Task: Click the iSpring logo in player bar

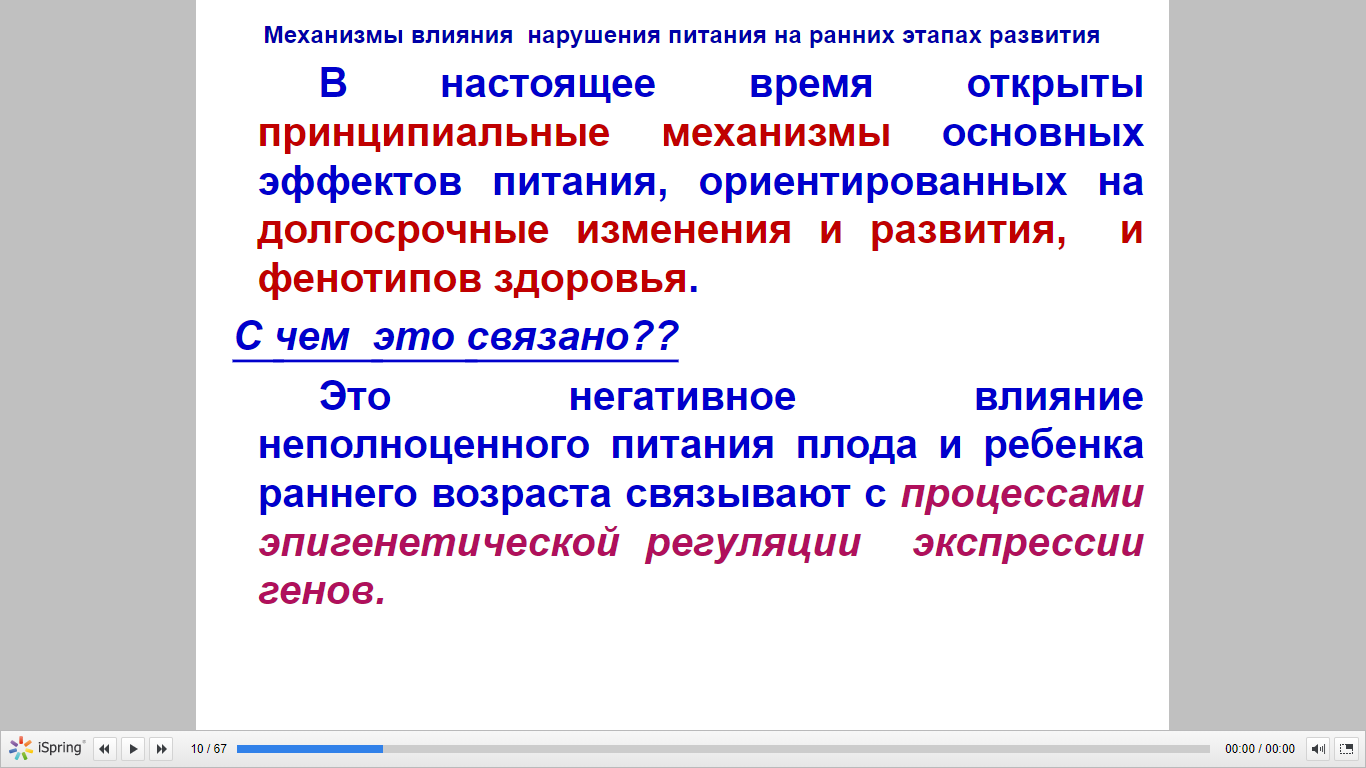Action: (47, 748)
